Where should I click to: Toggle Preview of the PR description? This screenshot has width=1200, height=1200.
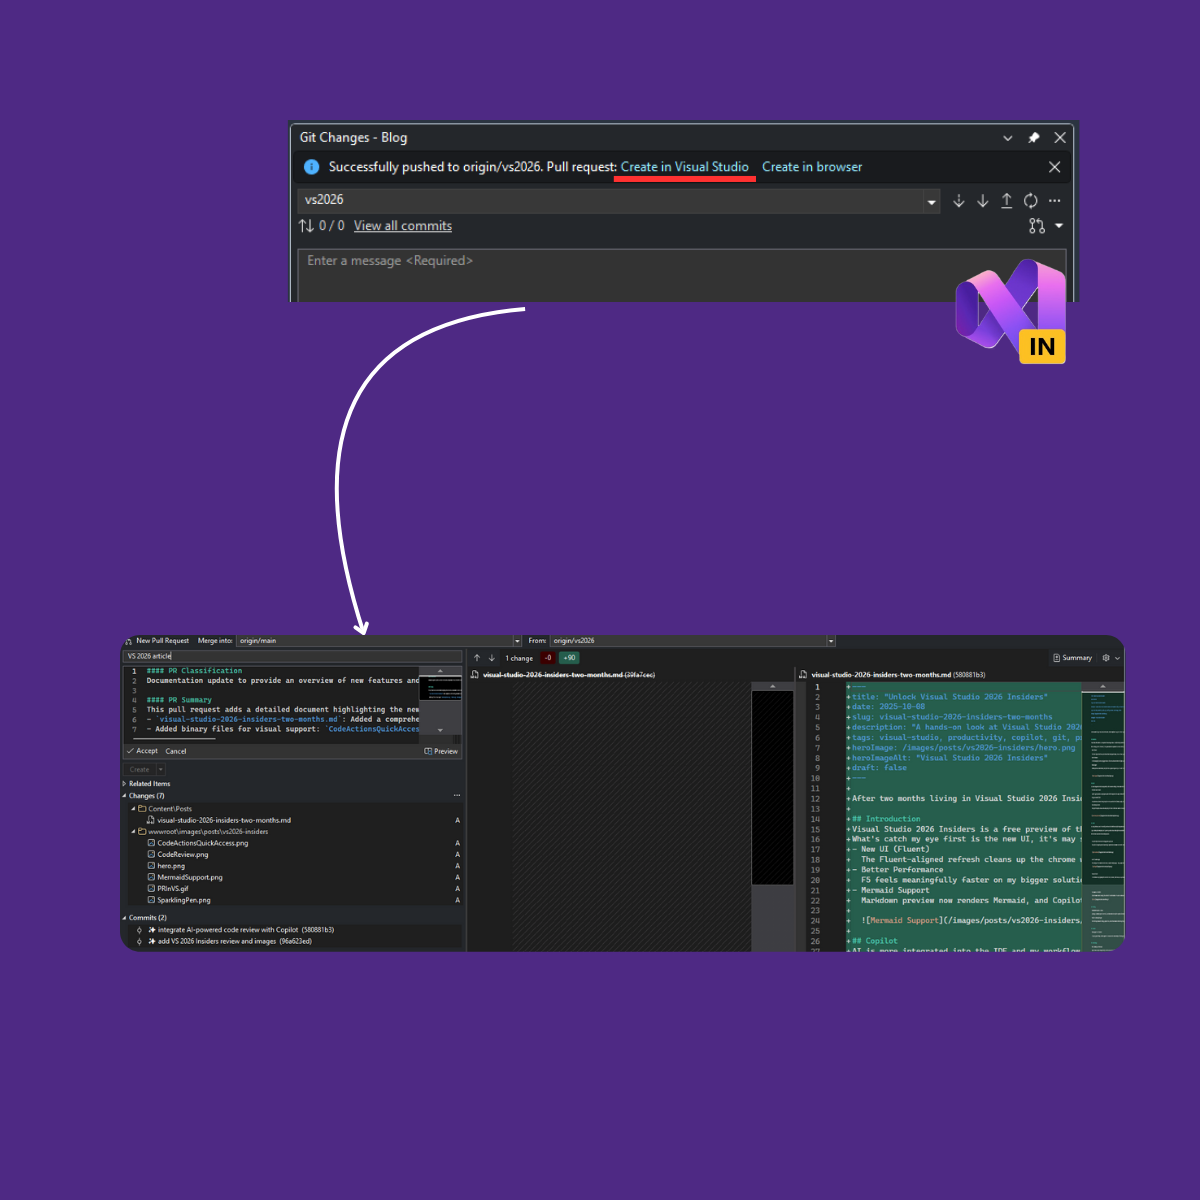441,751
